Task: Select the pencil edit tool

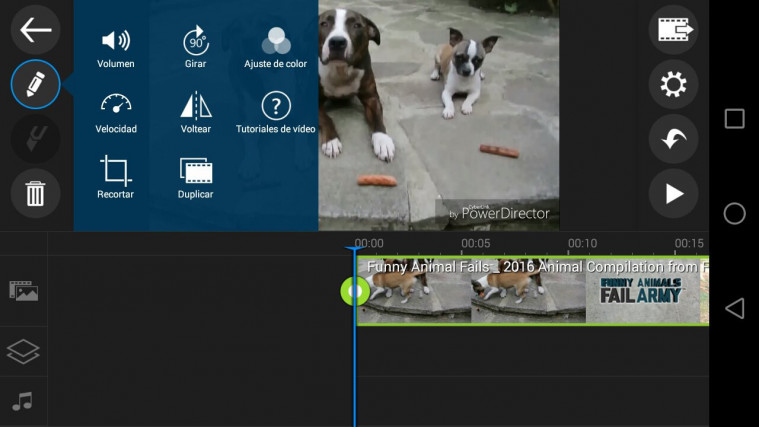Action: pyautogui.click(x=35, y=84)
